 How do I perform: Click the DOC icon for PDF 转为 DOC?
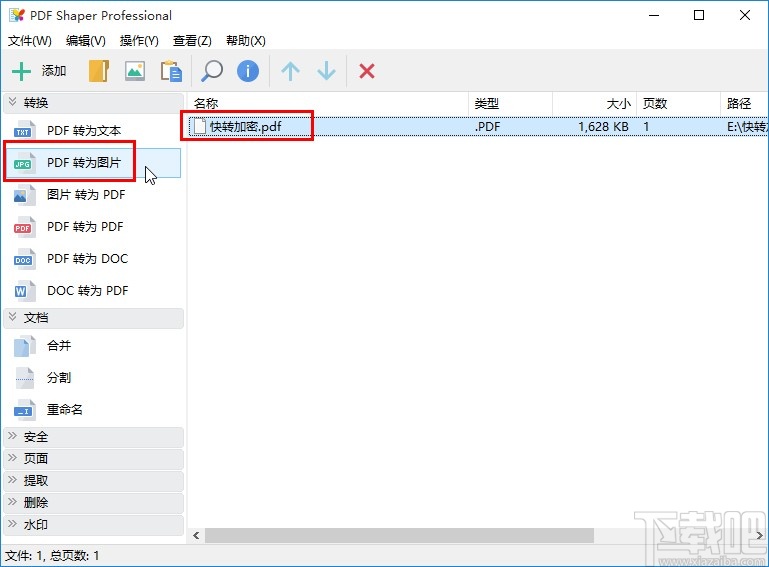click(x=25, y=258)
